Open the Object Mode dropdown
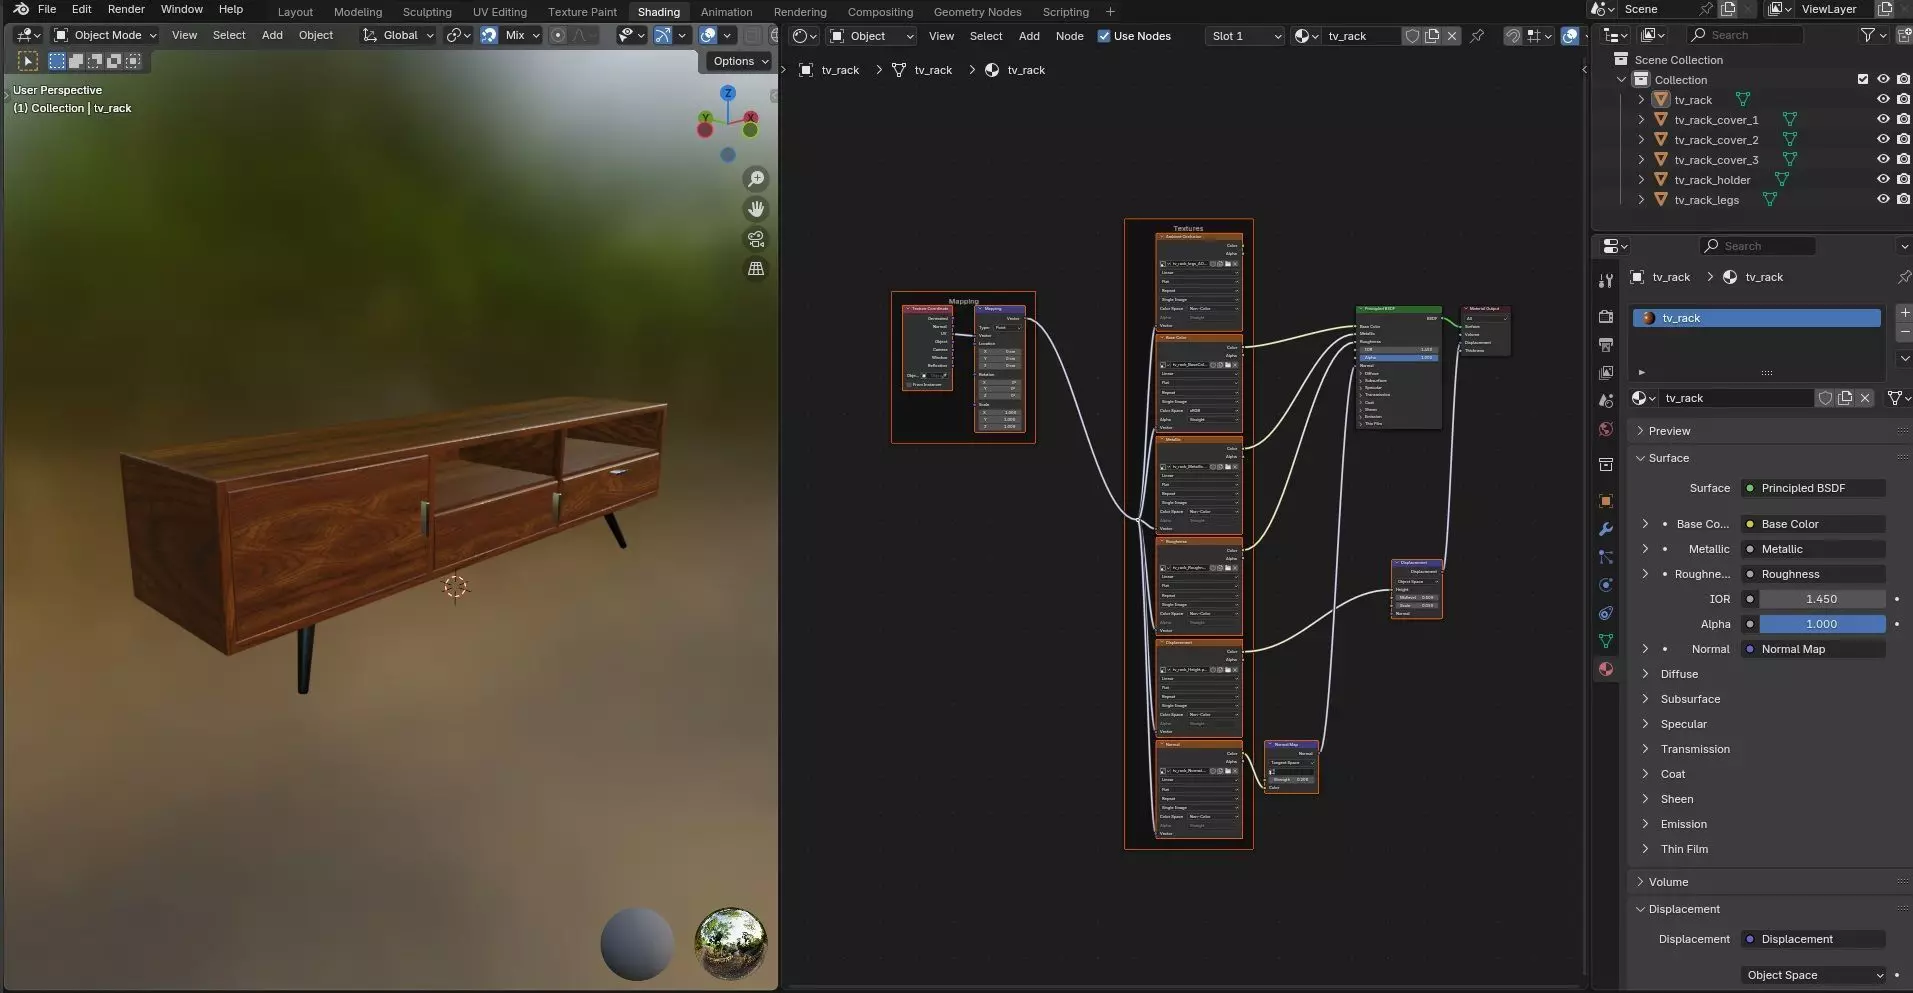The height and width of the screenshot is (993, 1913). (106, 35)
